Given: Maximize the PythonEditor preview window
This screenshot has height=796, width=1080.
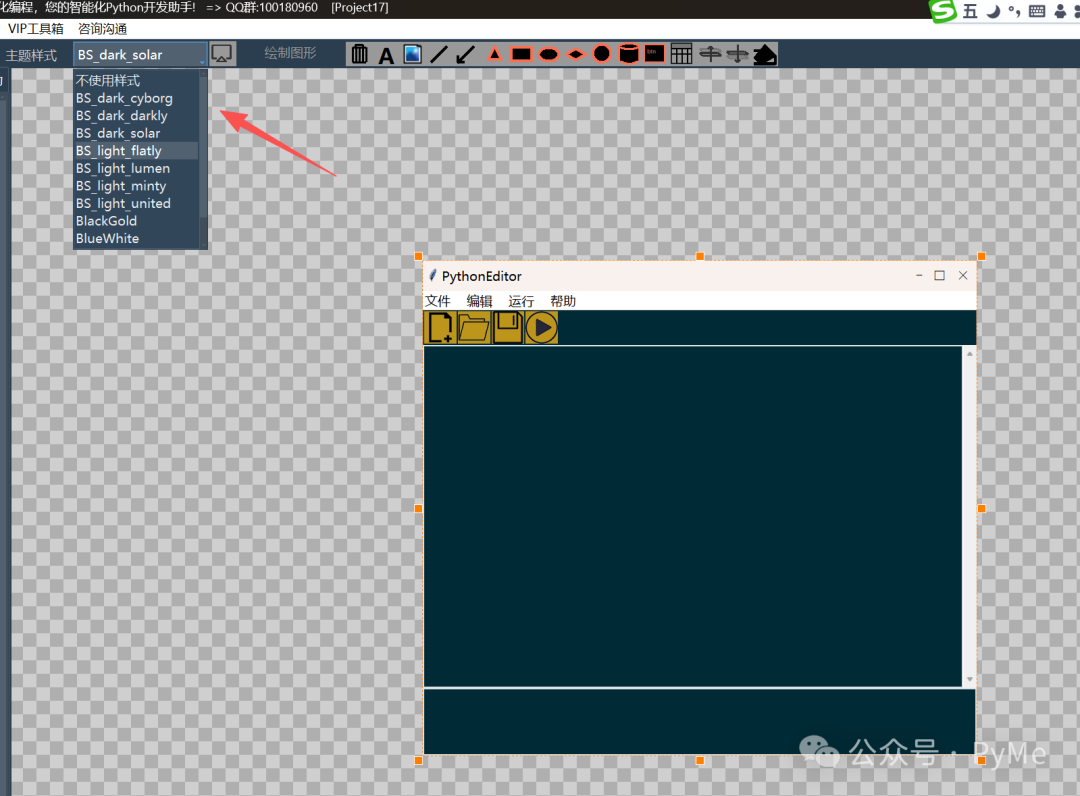Looking at the screenshot, I should (x=939, y=275).
